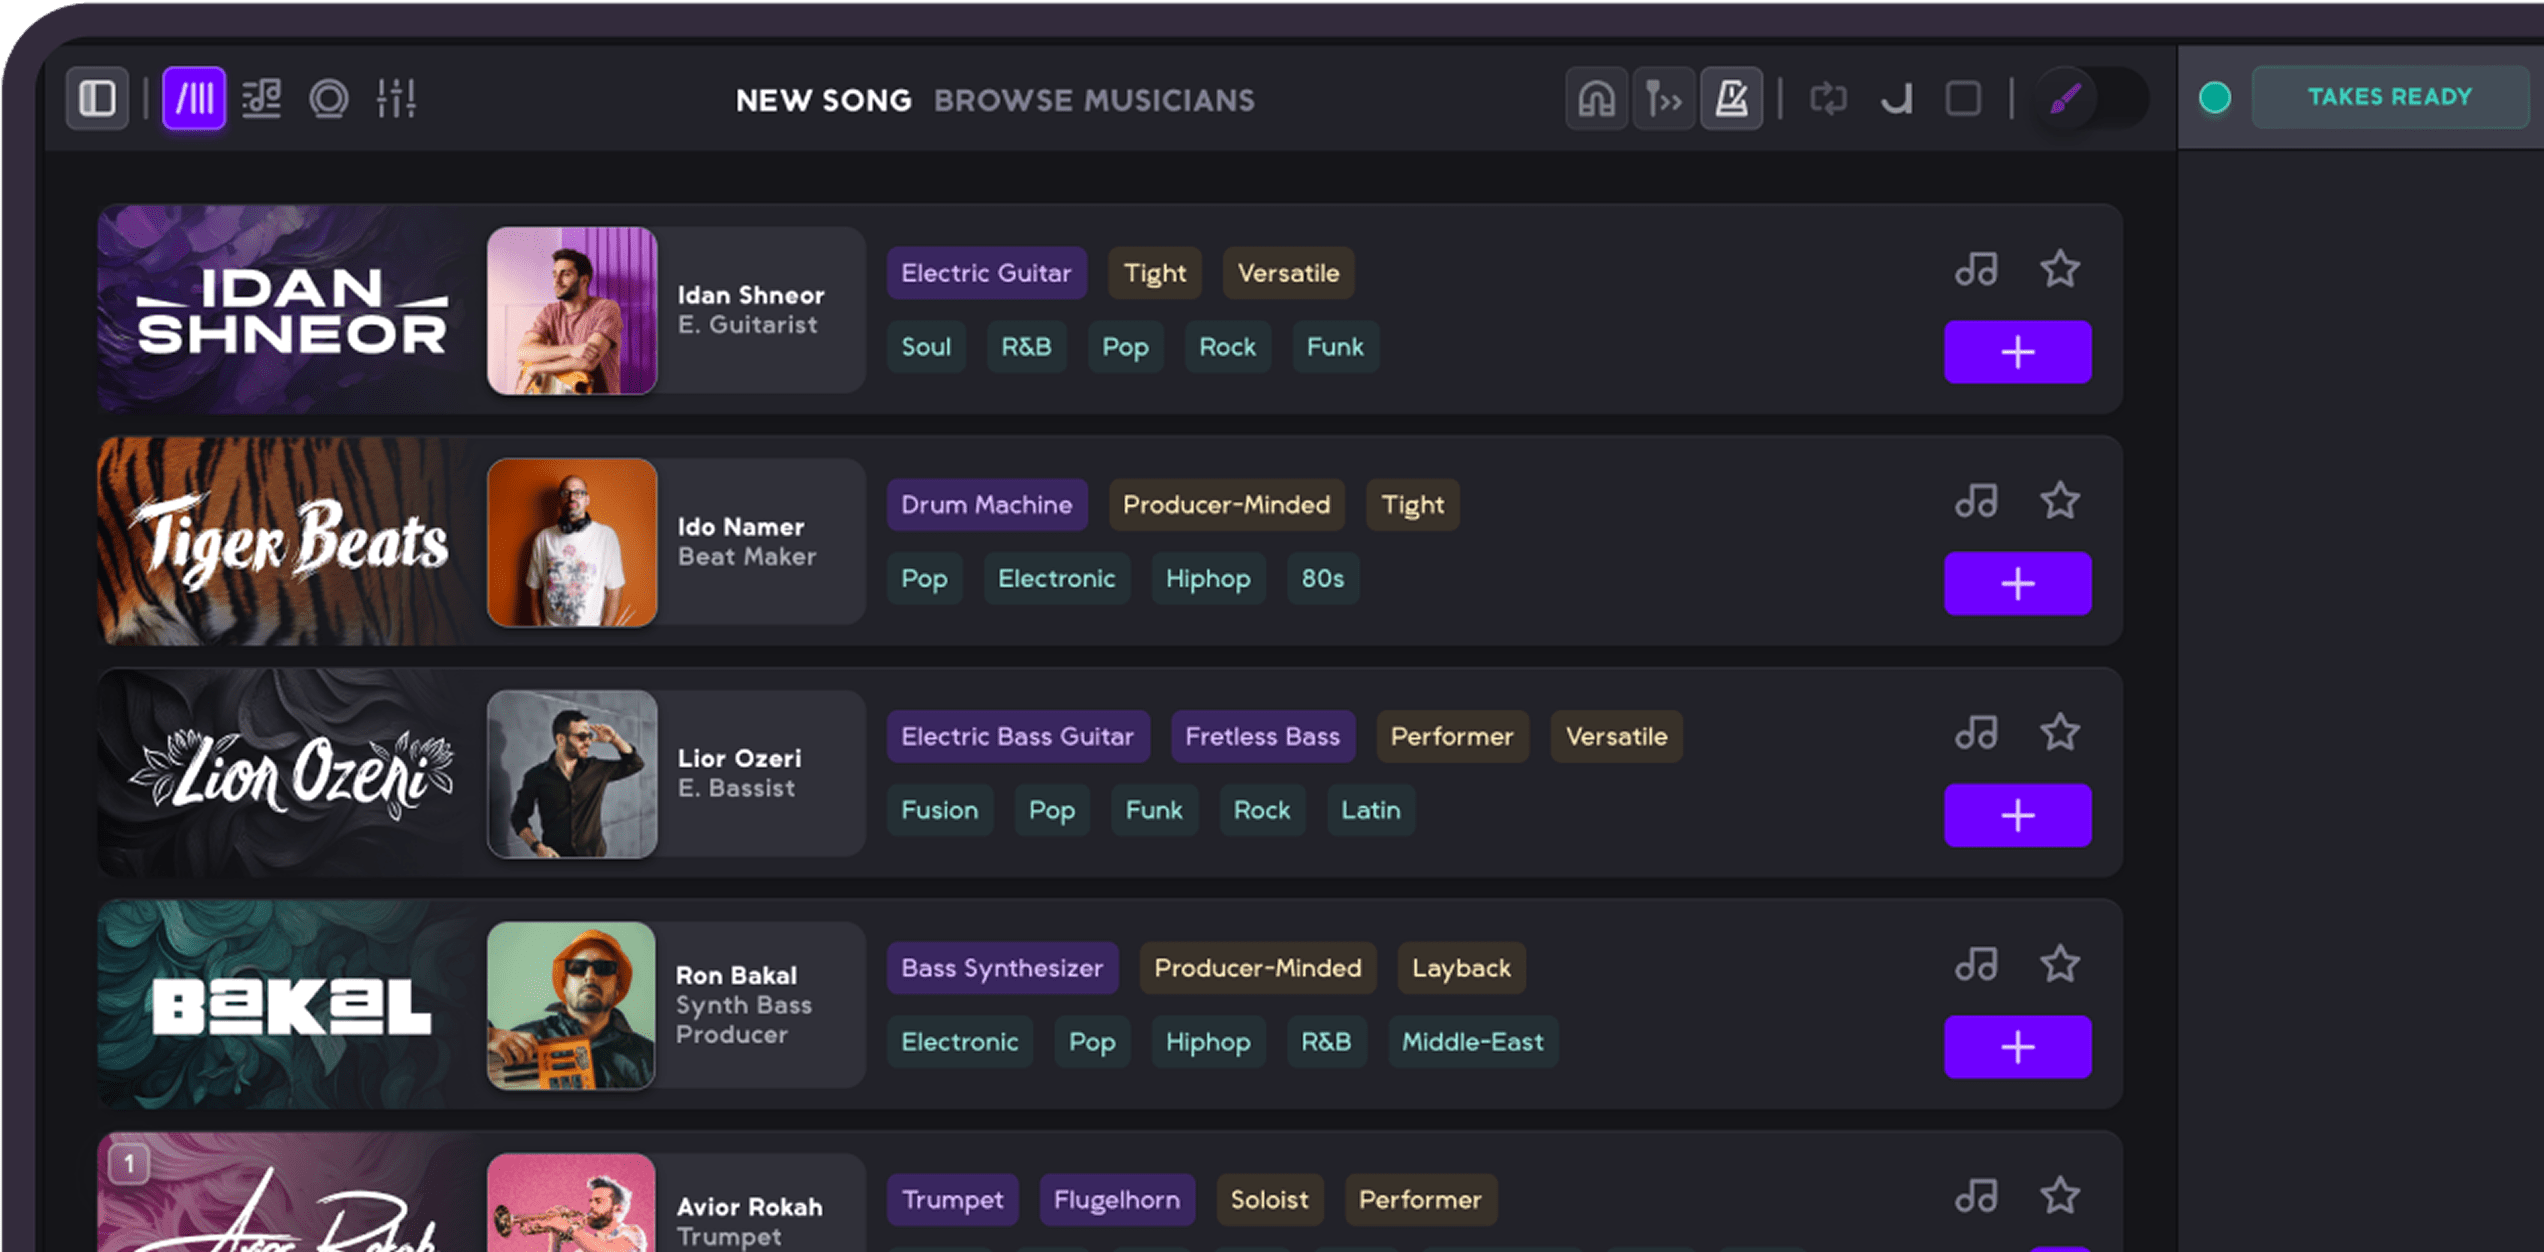Toggle loop playback
This screenshot has height=1252, width=2544.
coord(1827,98)
